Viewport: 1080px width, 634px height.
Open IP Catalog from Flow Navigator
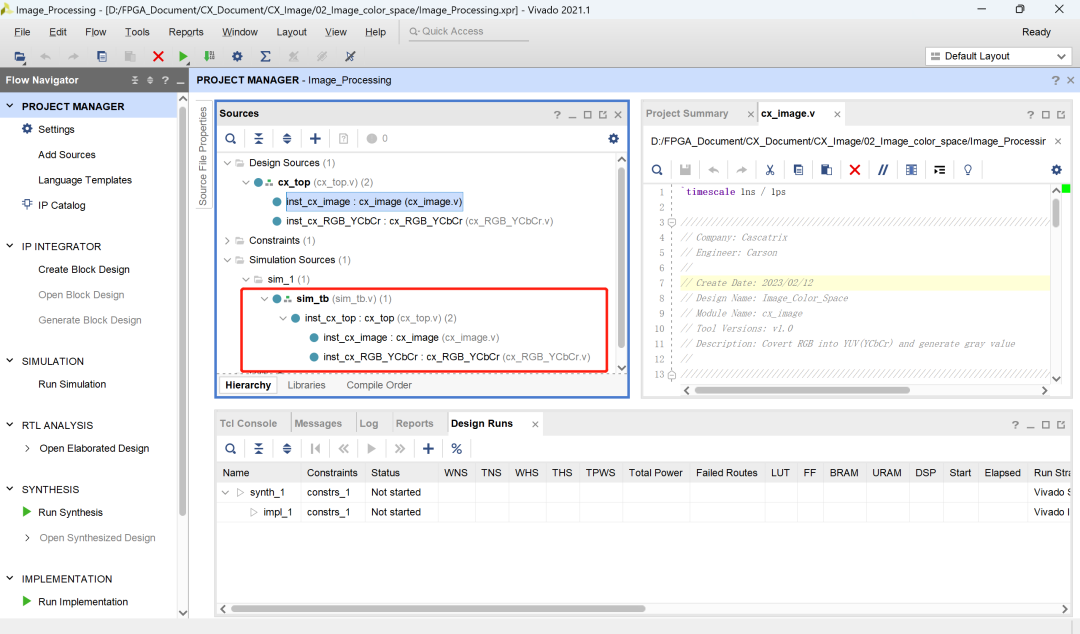61,205
